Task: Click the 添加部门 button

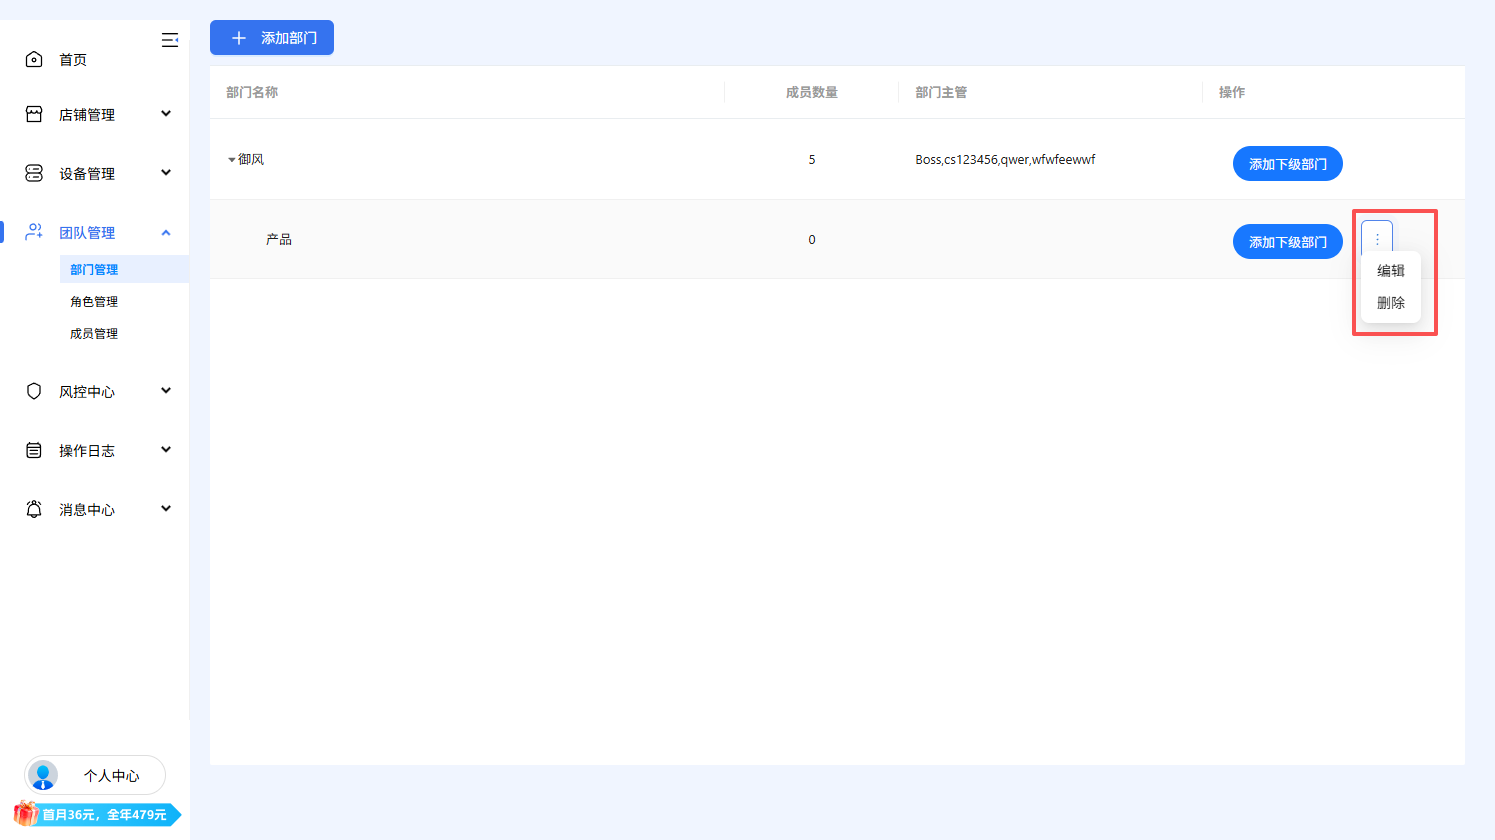Action: coord(271,37)
